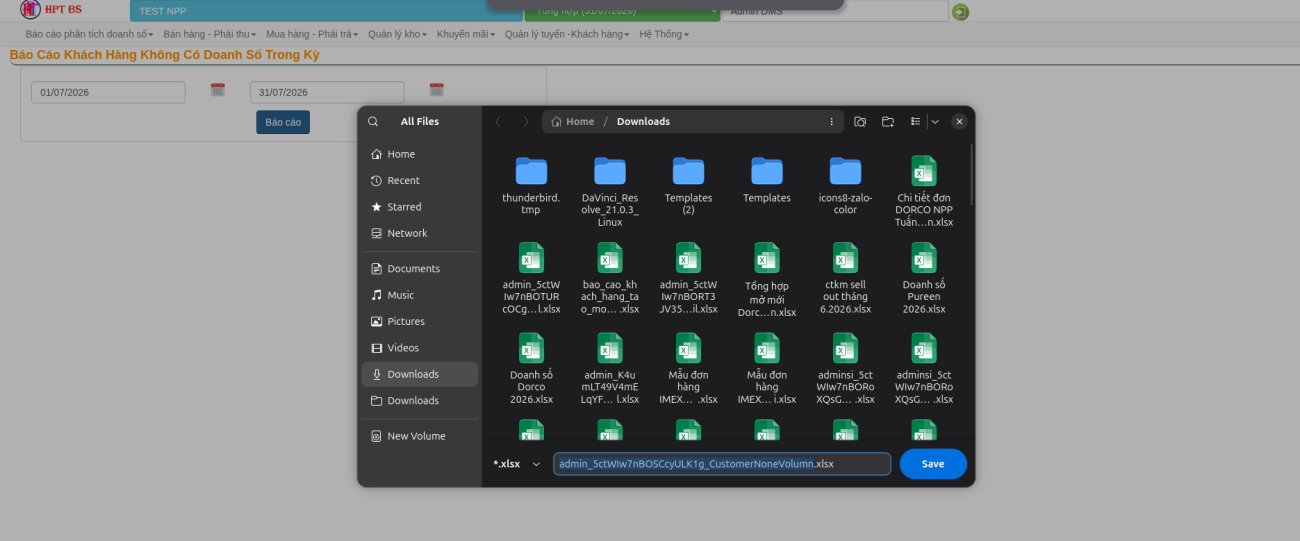This screenshot has height=541, width=1300.
Task: Open Music in the sidebar
Action: click(419, 295)
